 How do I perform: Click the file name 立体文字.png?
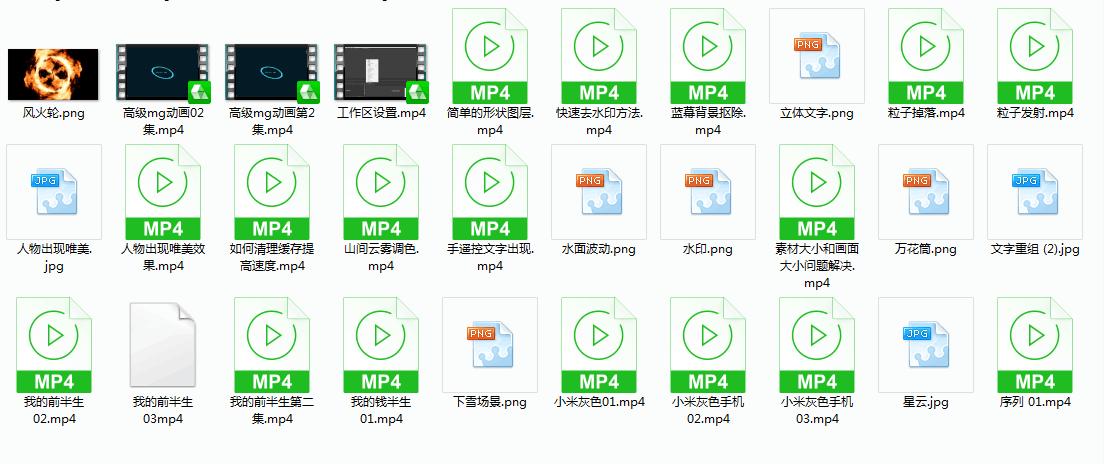click(x=817, y=113)
